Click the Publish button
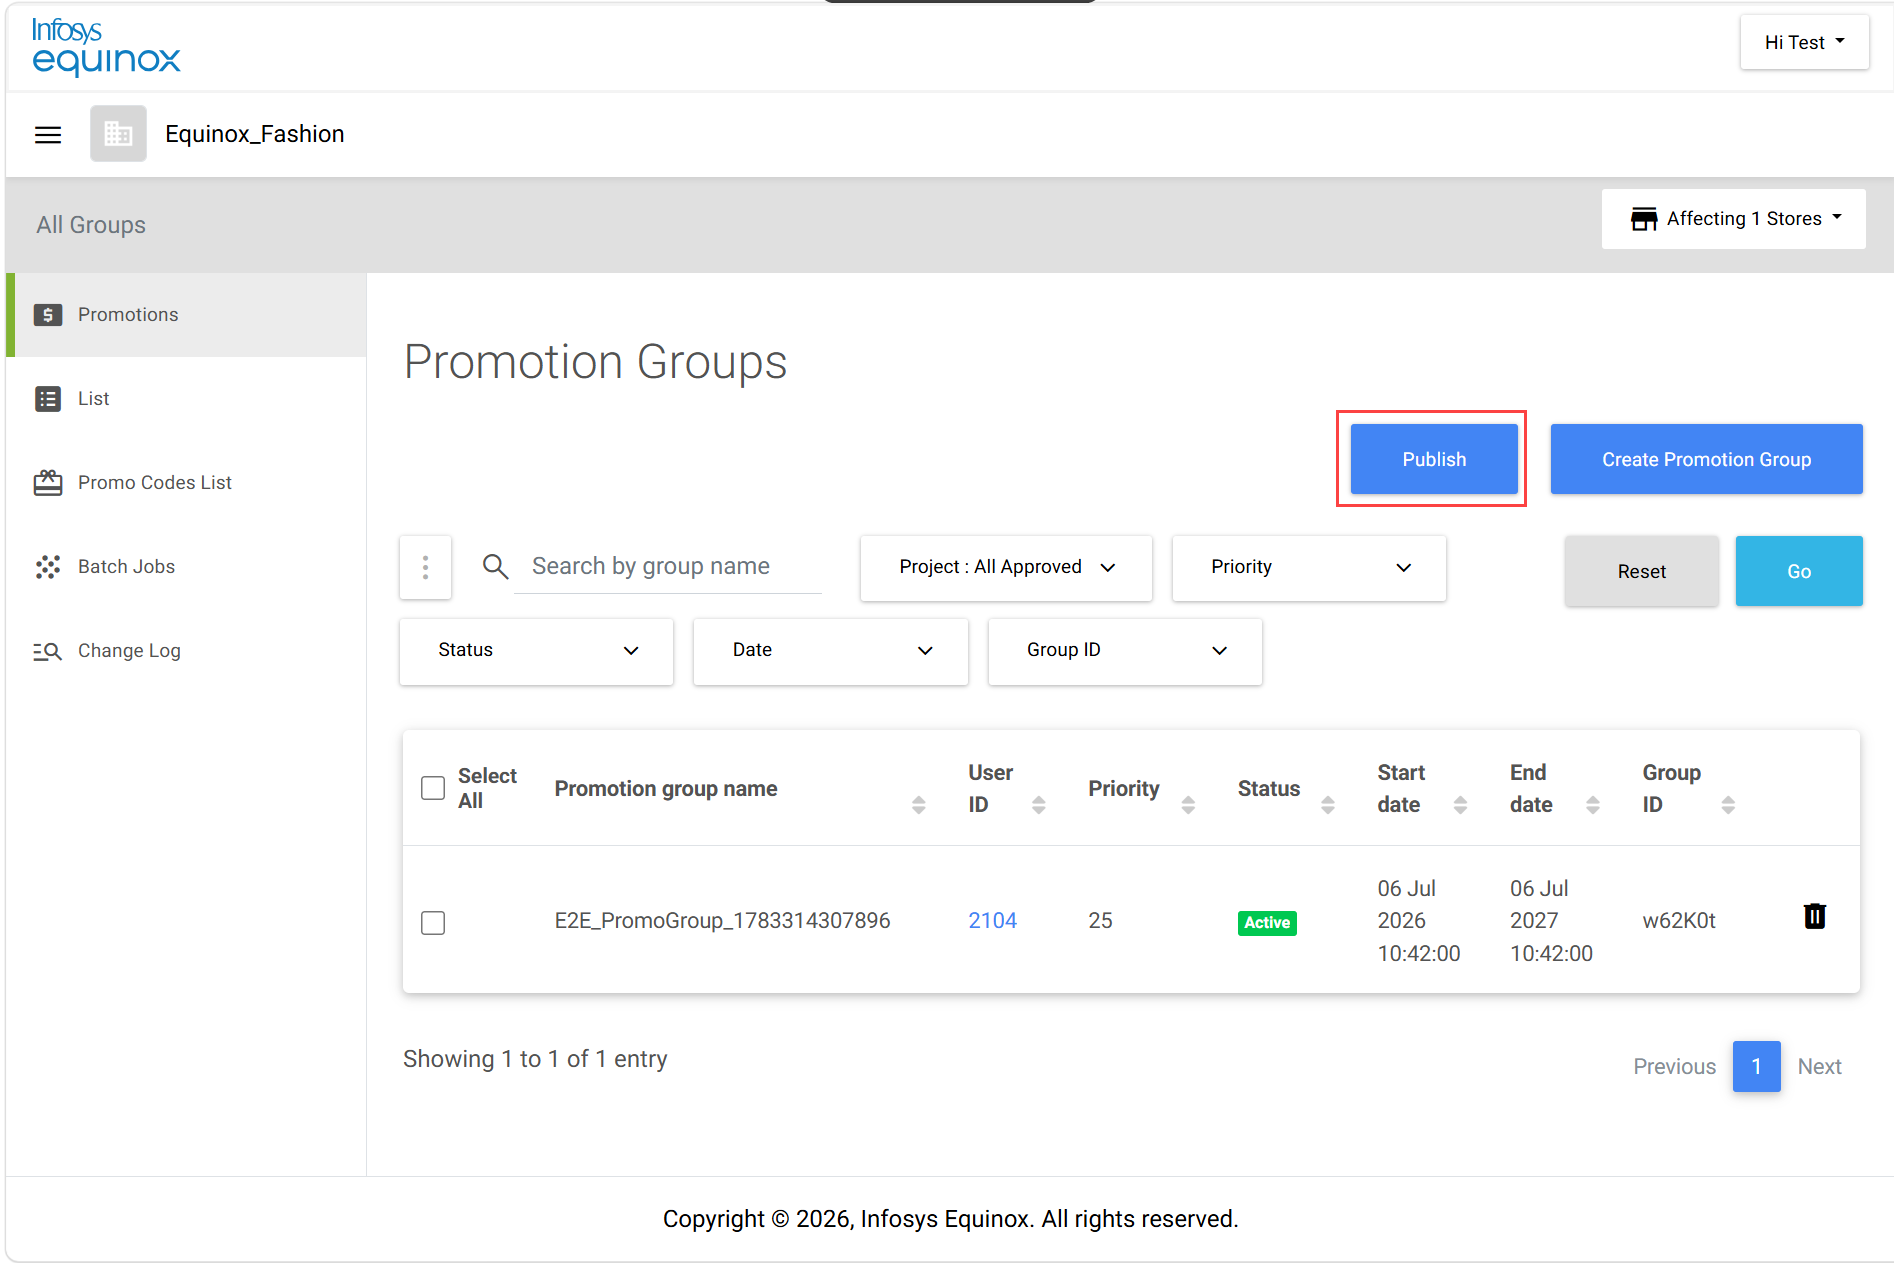The height and width of the screenshot is (1267, 1894). (x=1433, y=459)
